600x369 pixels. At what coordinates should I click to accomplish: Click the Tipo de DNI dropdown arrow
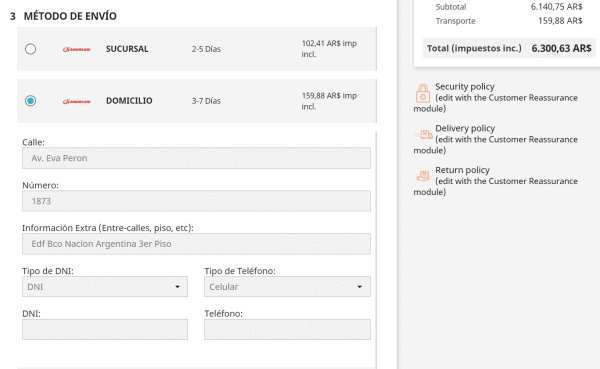[178, 287]
